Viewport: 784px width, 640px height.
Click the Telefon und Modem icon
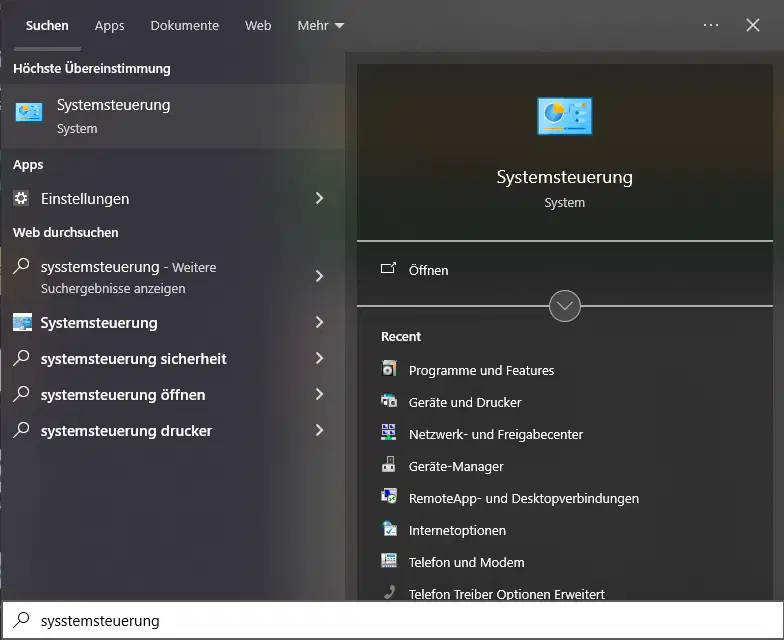coord(389,560)
